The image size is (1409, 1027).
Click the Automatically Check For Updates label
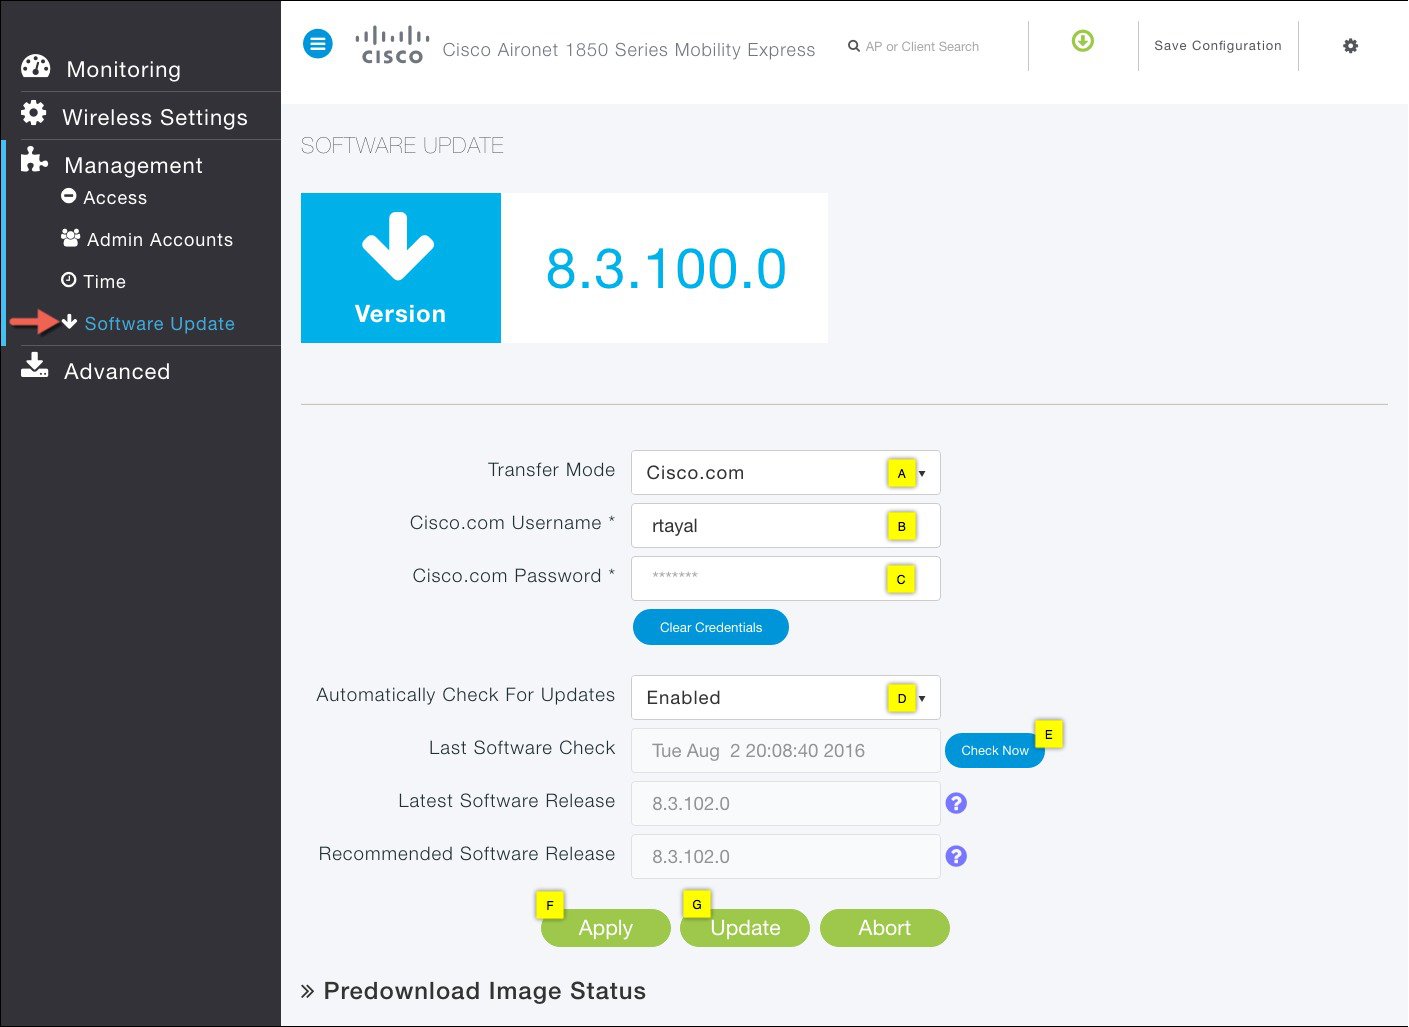tap(466, 695)
